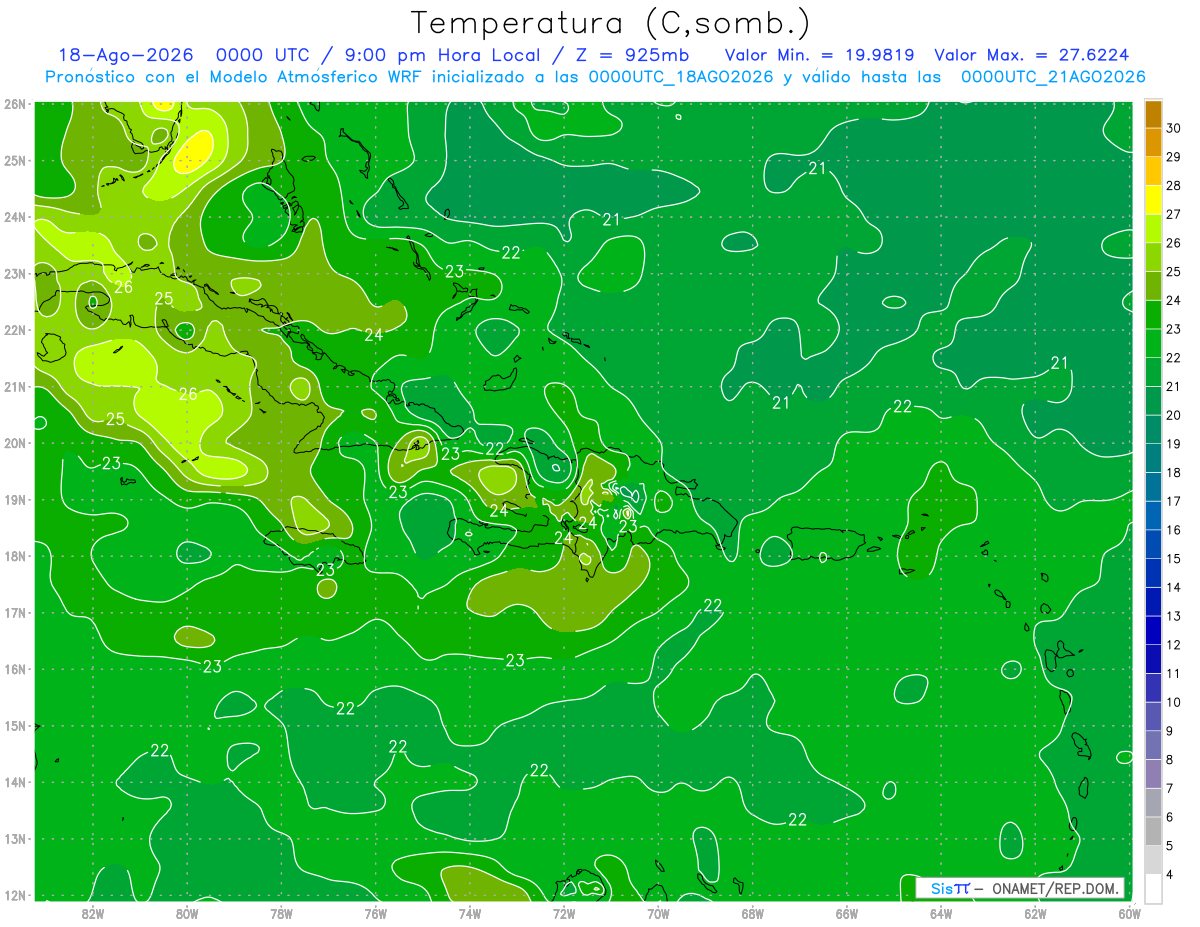1200x927 pixels.
Task: Click the legend scale value 9
Action: (1172, 730)
